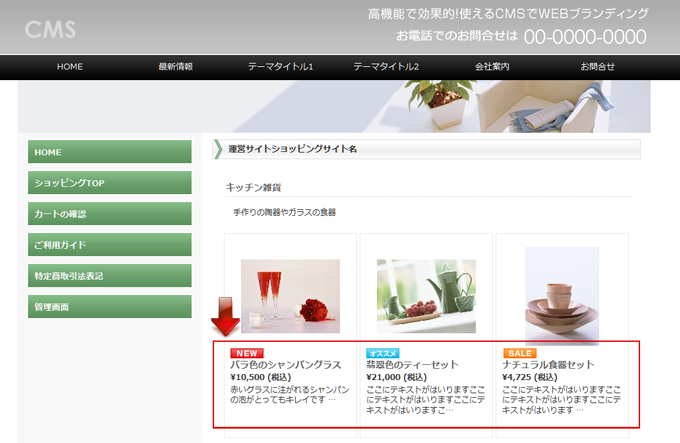Open カートの確認 sidebar button
The image size is (680, 443).
click(110, 214)
